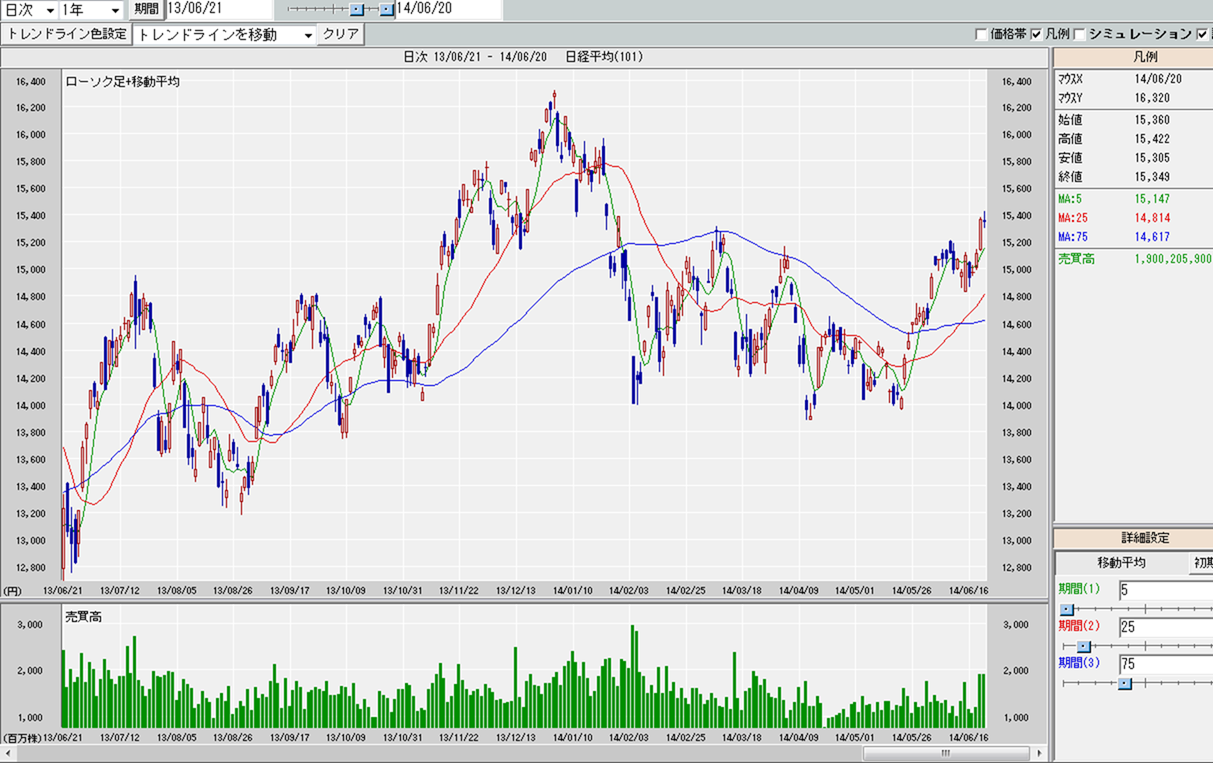1213x763 pixels.
Task: Click the マウスX value 14/06/20
Action: (1158, 78)
